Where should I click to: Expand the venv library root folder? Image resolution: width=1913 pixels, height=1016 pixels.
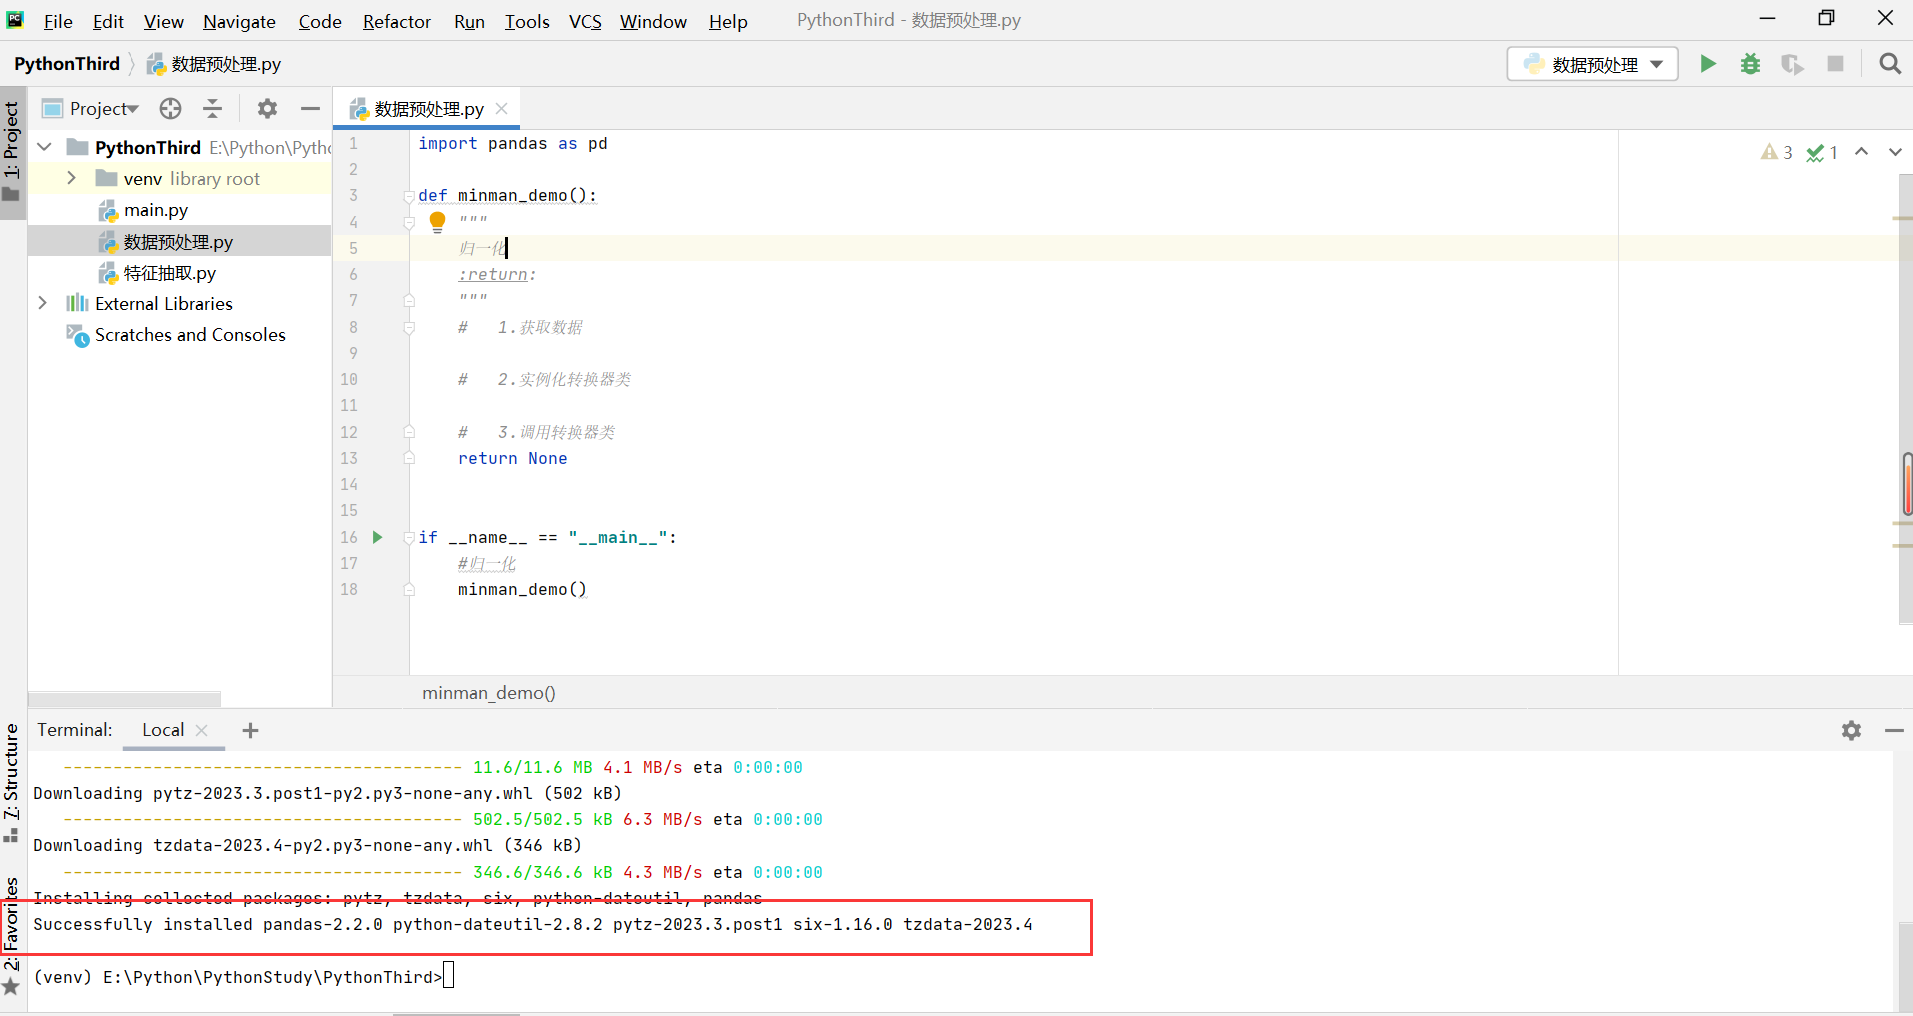click(70, 178)
